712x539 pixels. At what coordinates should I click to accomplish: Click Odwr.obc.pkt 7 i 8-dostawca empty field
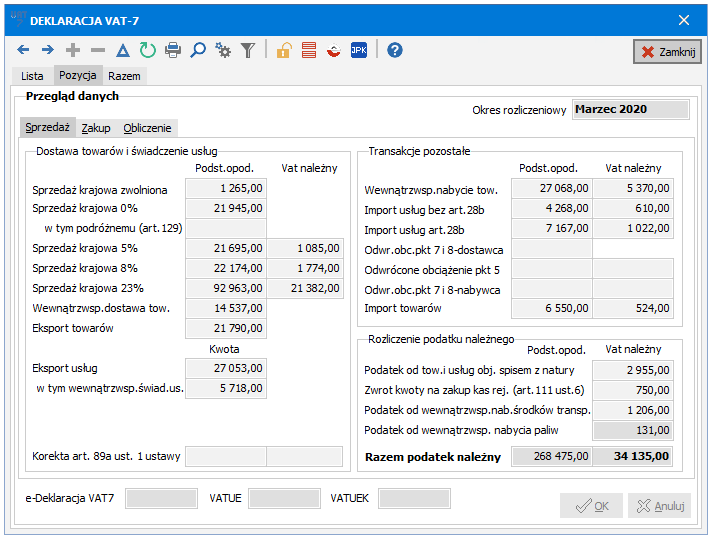(552, 248)
